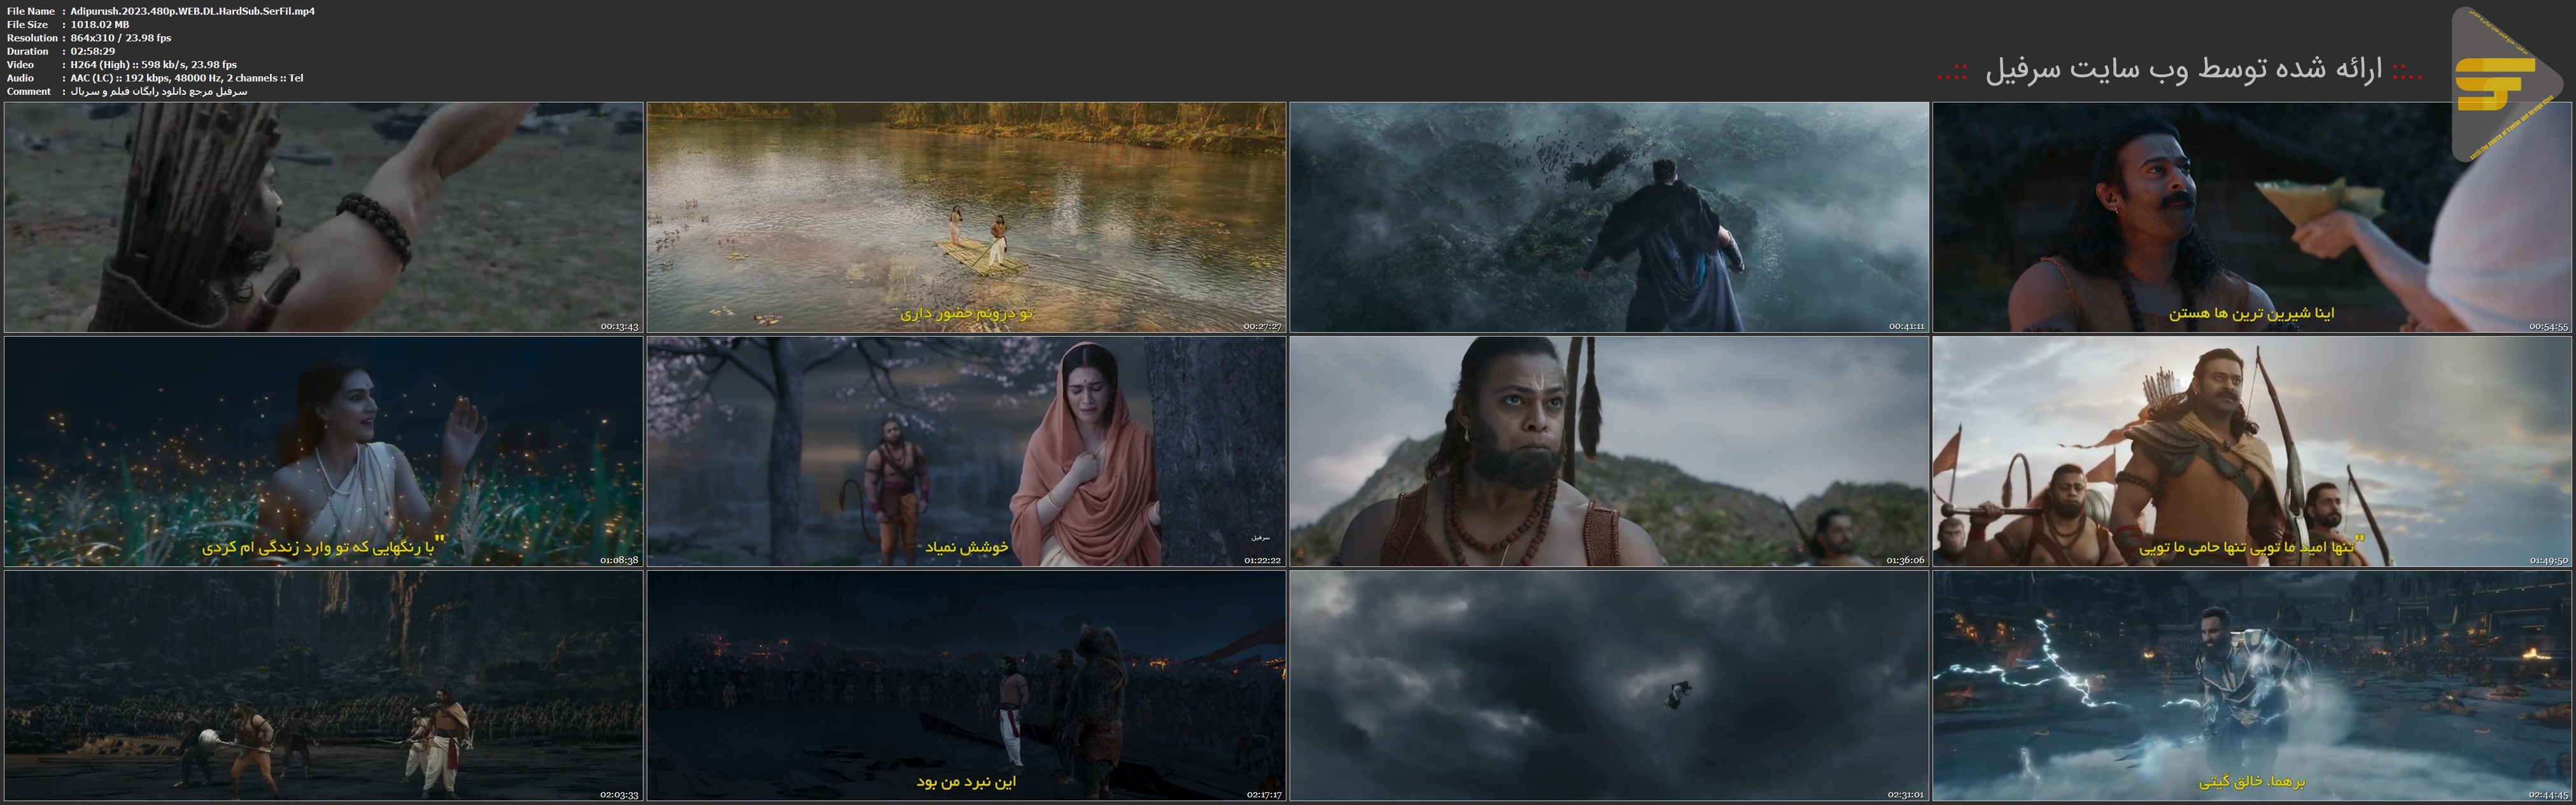The width and height of the screenshot is (2576, 805).
Task: Select the fireflies scene thumbnail at 01:08:38
Action: coord(323,451)
